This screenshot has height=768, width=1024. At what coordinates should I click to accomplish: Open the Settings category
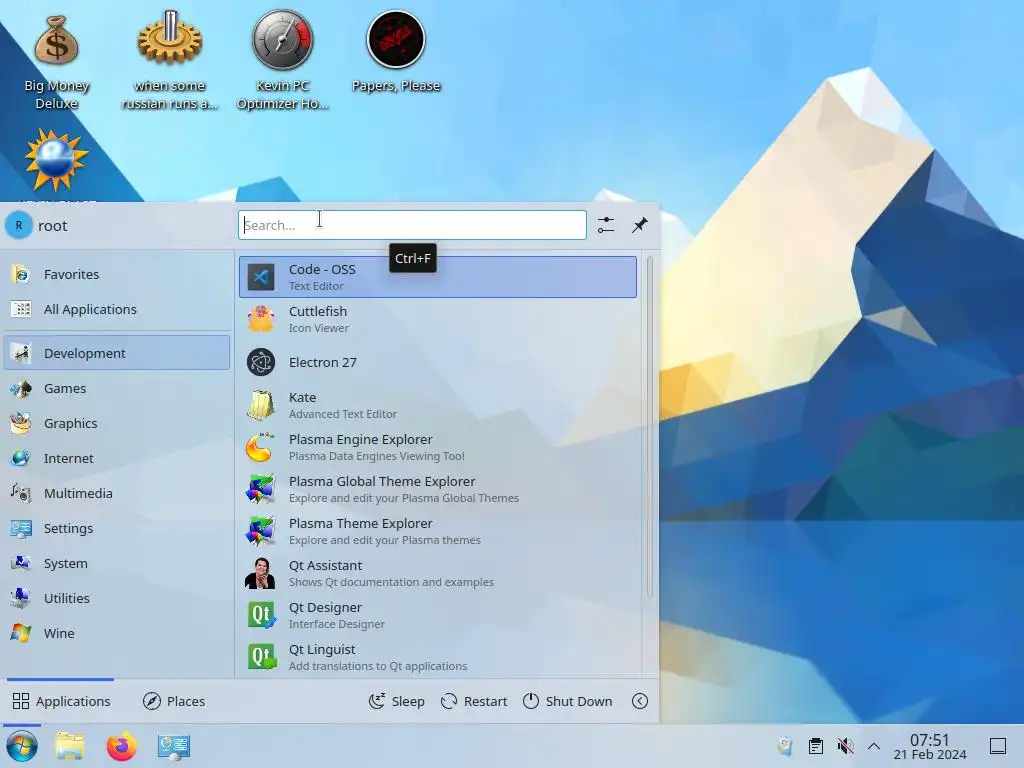pos(117,528)
